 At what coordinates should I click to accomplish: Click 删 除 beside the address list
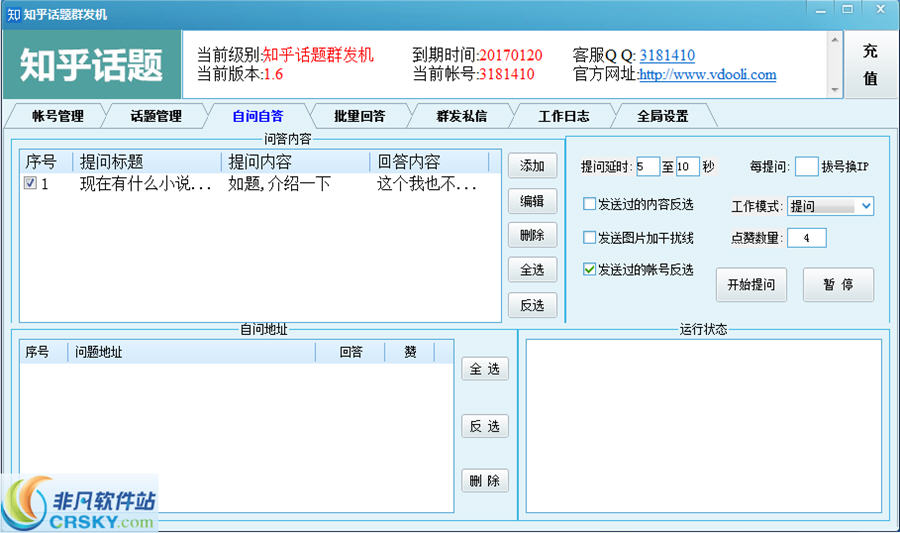pos(485,481)
